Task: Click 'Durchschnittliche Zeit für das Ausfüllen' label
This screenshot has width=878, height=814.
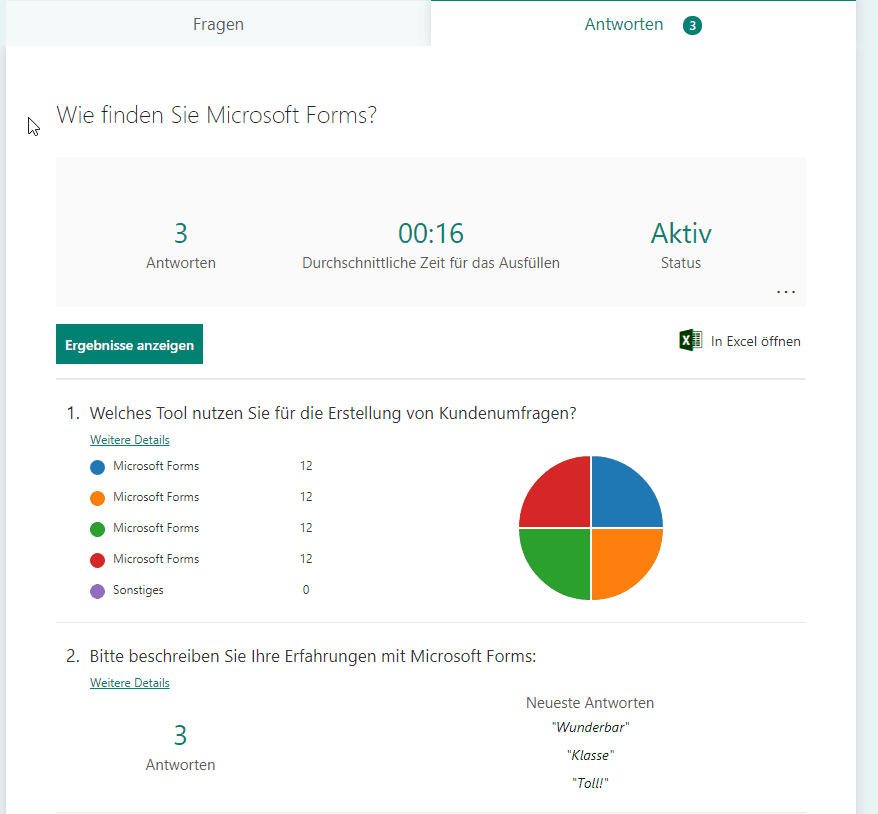Action: pyautogui.click(x=431, y=263)
